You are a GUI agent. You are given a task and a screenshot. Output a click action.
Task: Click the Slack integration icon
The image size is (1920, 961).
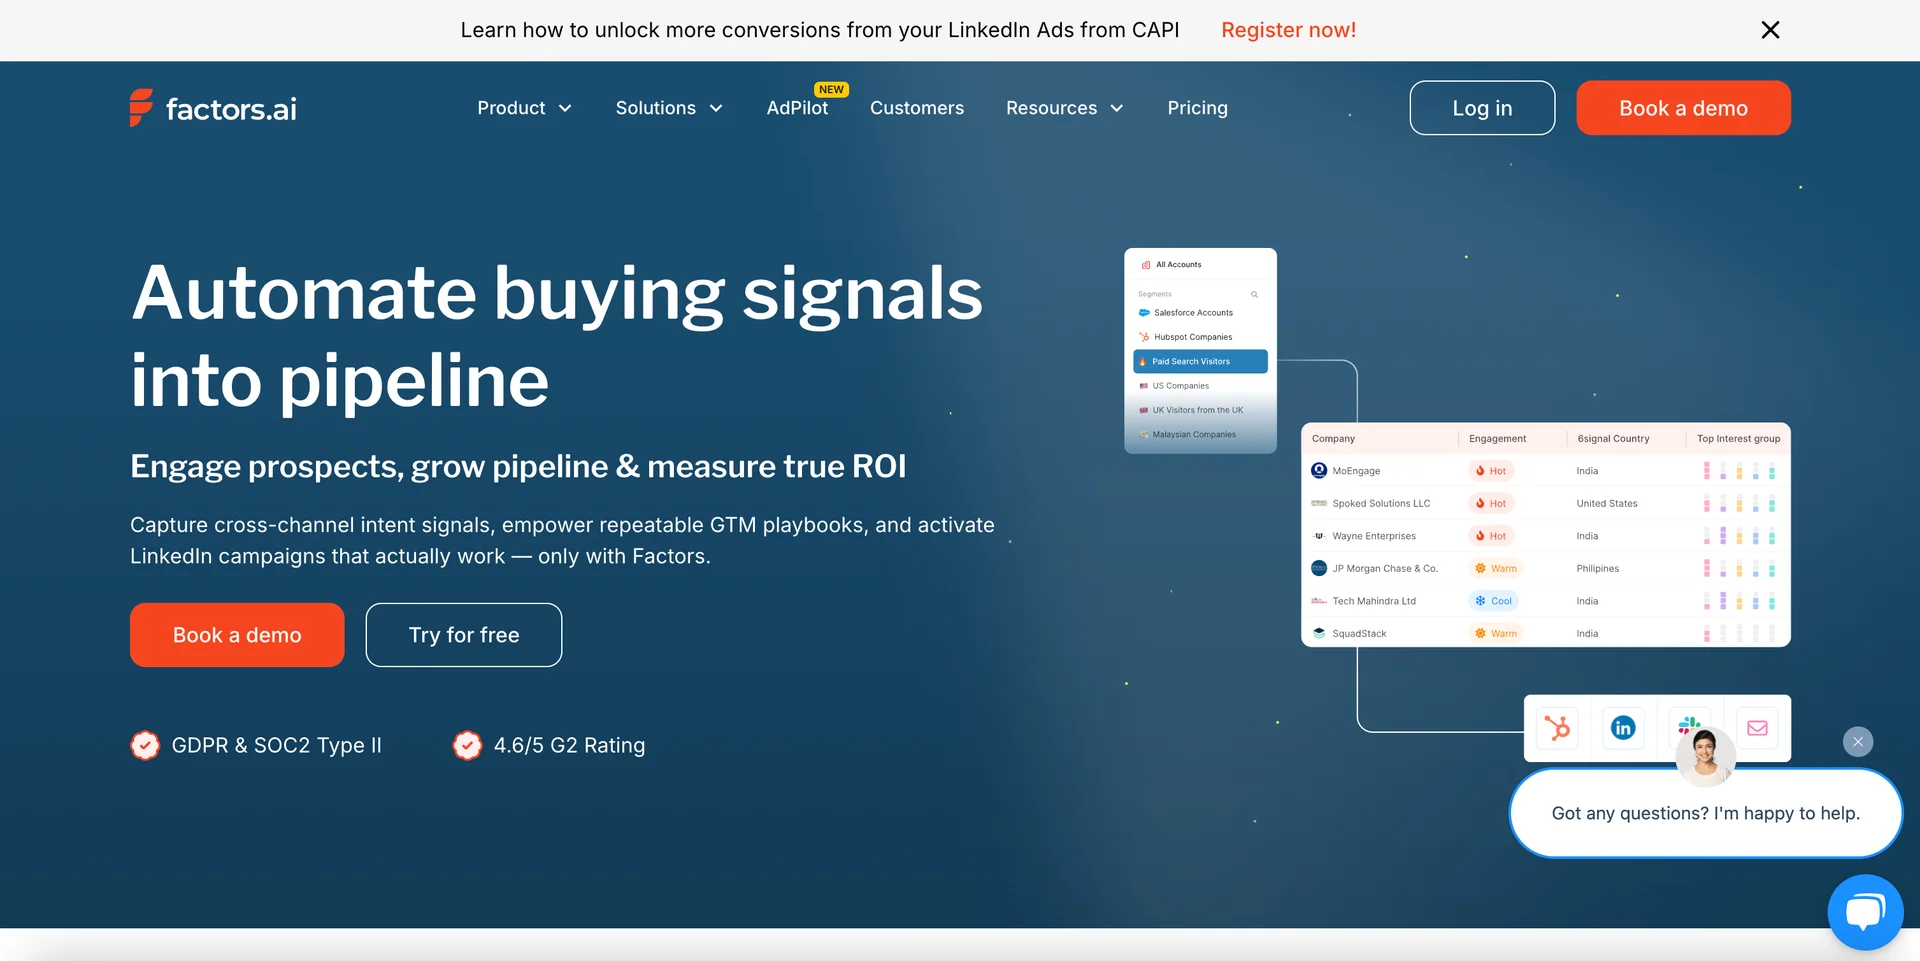tap(1690, 728)
